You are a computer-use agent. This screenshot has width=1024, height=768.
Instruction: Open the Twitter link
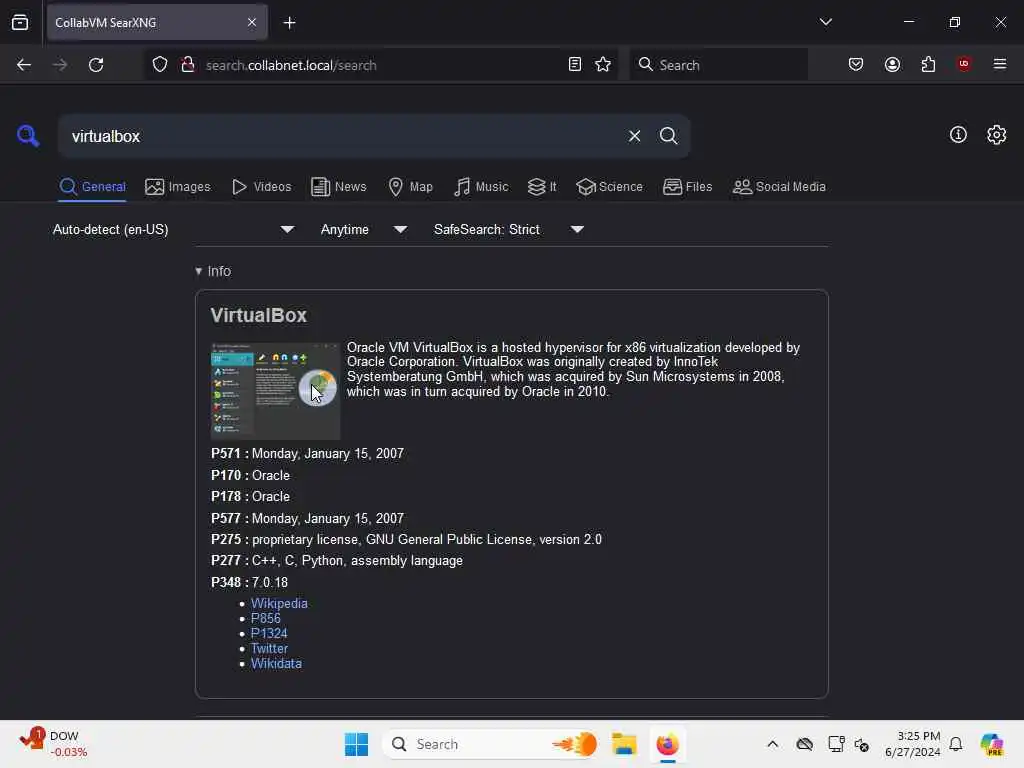point(269,648)
